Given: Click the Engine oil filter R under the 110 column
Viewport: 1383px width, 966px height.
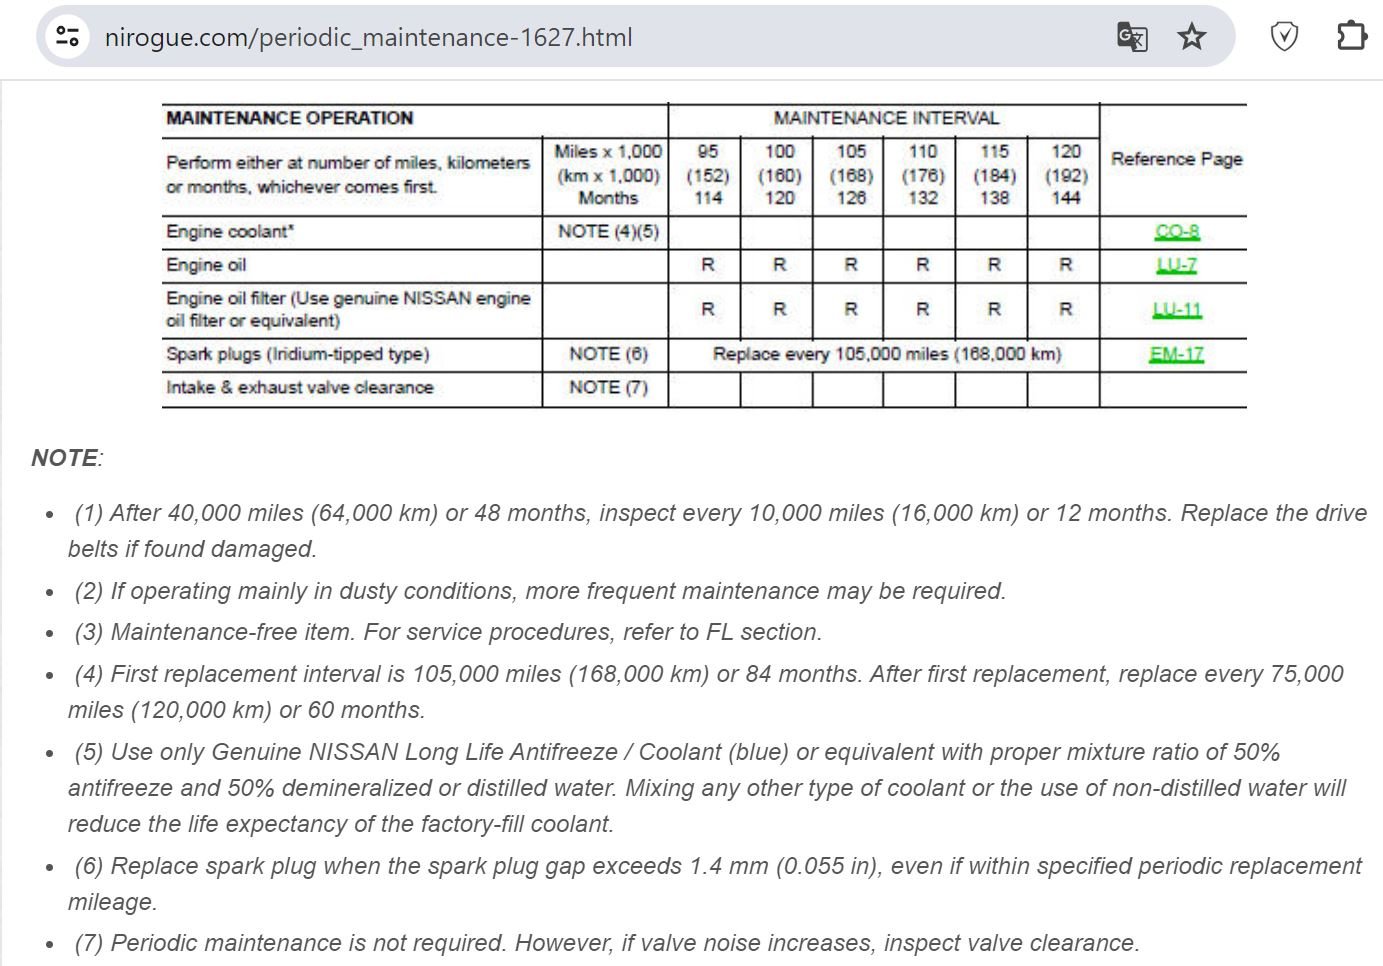Looking at the screenshot, I should point(923,310).
